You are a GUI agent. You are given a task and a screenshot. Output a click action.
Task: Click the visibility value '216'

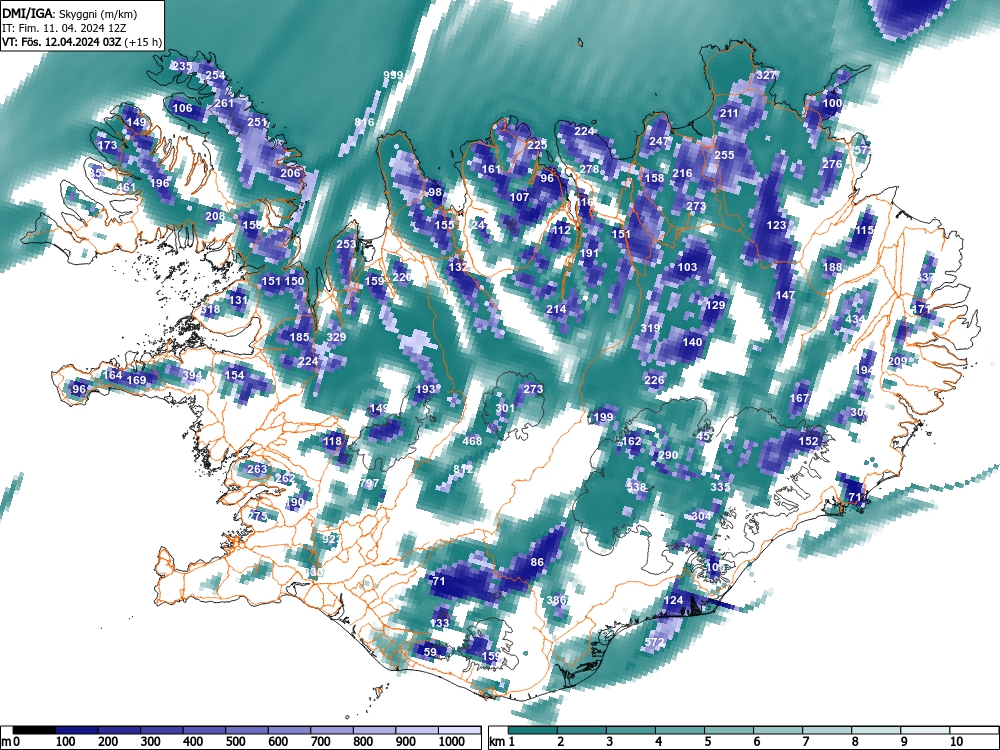(682, 173)
